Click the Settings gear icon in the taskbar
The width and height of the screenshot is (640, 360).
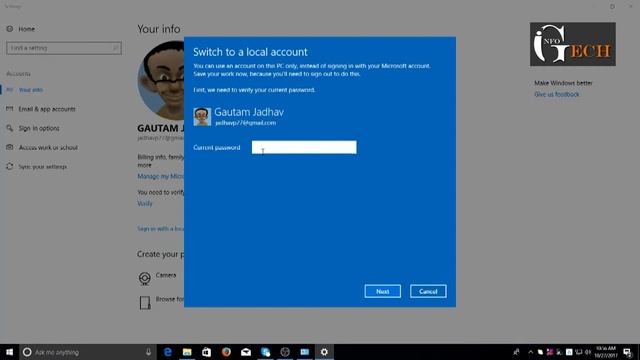click(x=324, y=352)
